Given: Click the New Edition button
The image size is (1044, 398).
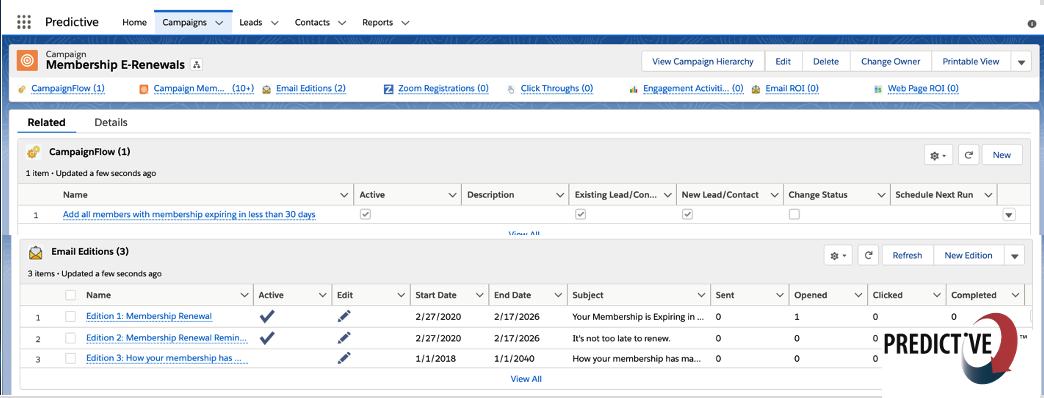Looking at the screenshot, I should point(968,255).
